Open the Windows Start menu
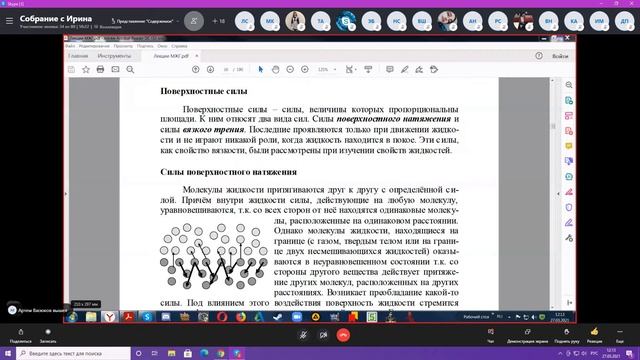 click(8, 353)
